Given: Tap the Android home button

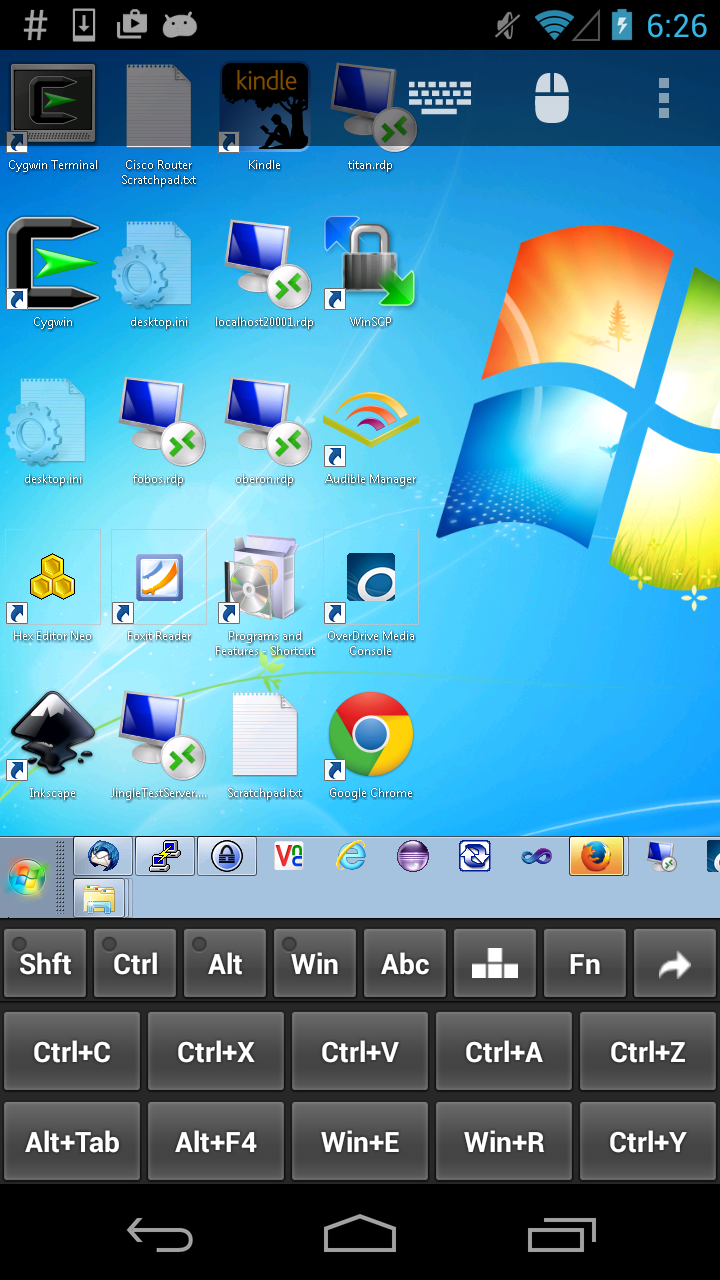Looking at the screenshot, I should (360, 1234).
